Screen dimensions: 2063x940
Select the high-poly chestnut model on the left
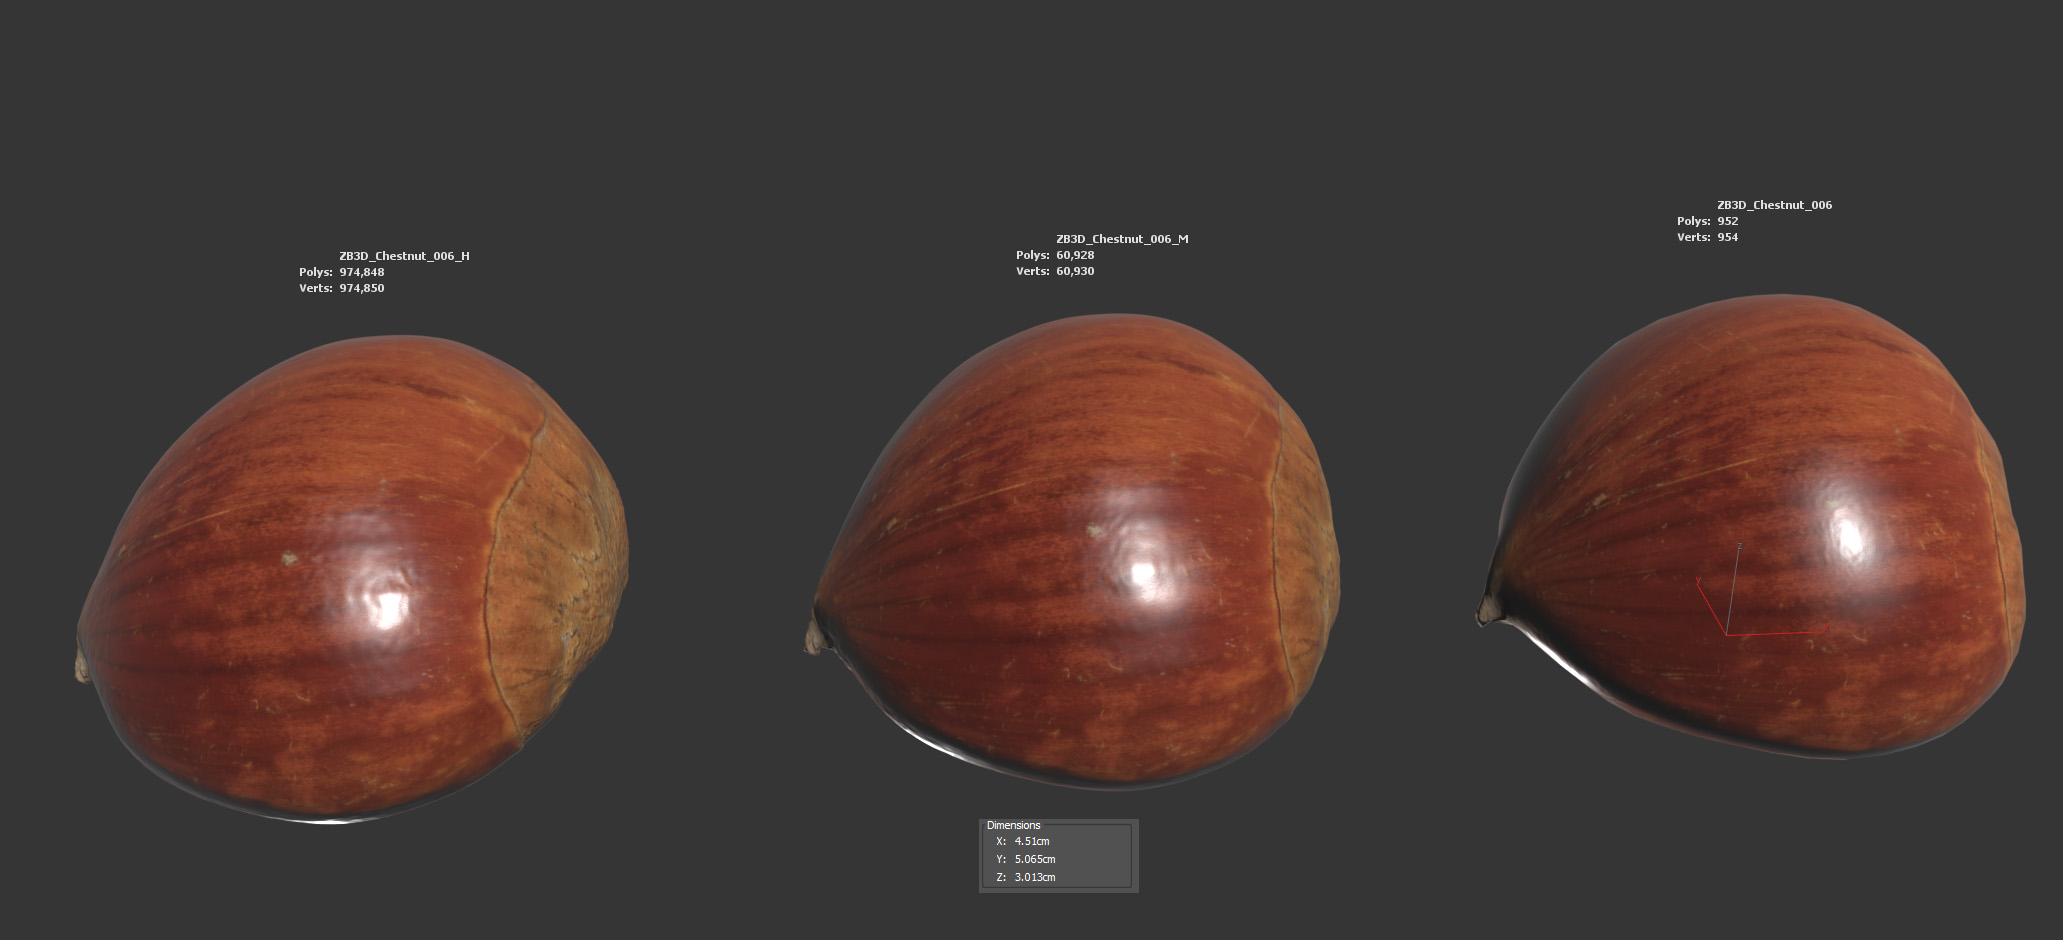[350, 580]
